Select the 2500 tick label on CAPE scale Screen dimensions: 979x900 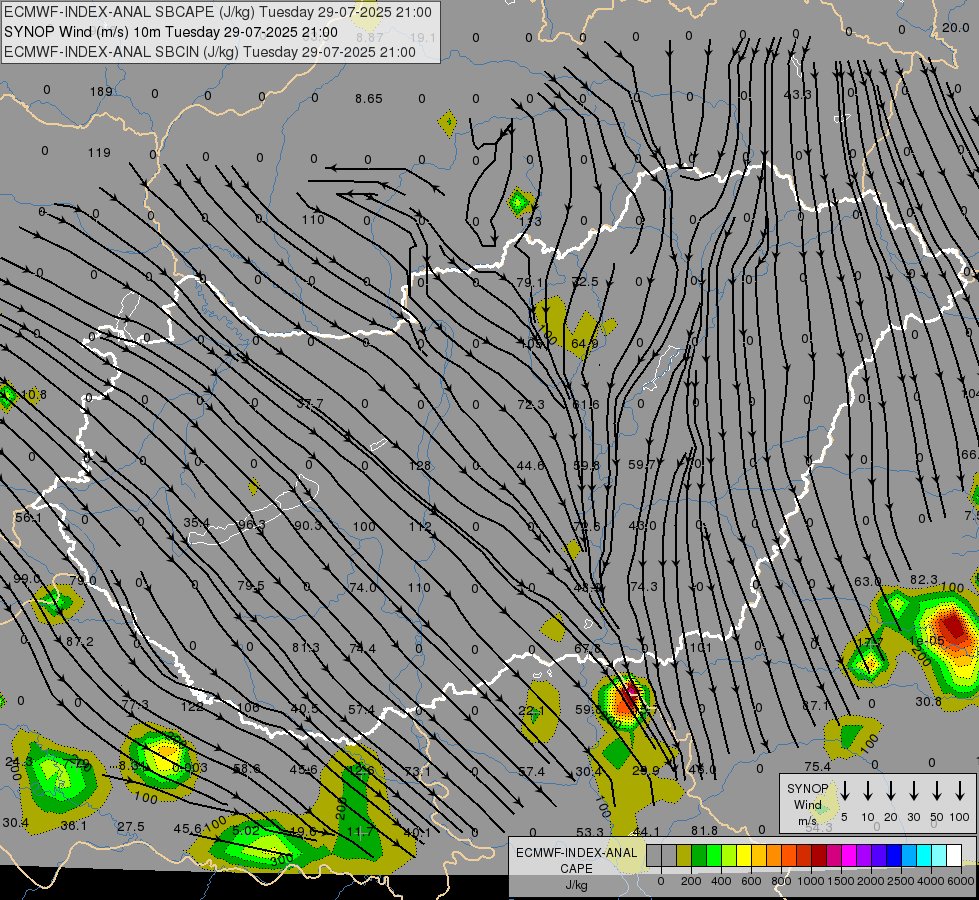[901, 881]
